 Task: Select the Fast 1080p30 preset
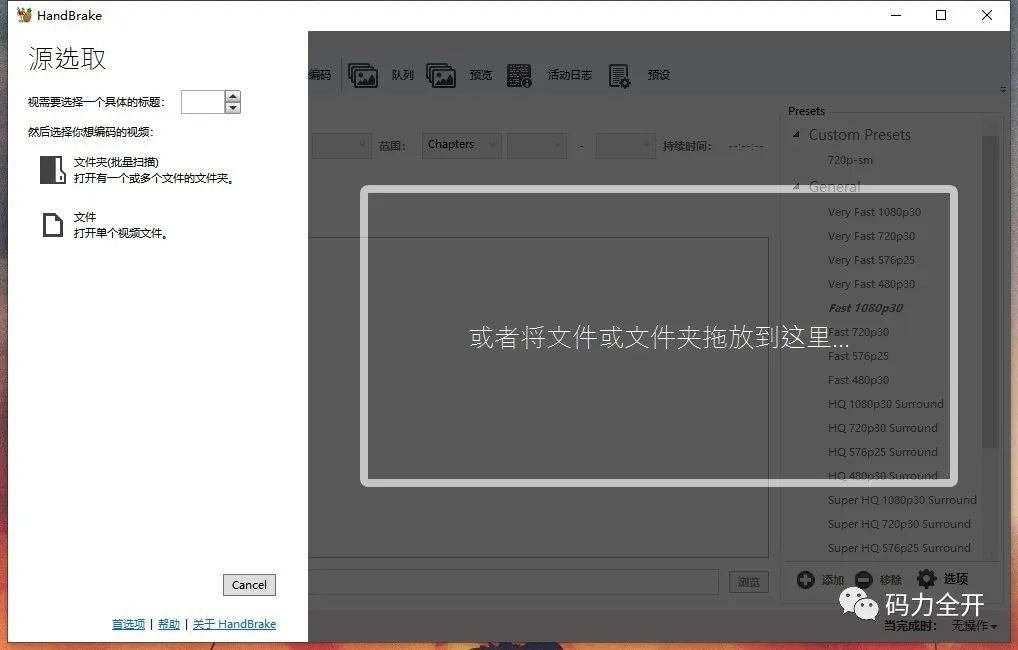[x=865, y=308]
